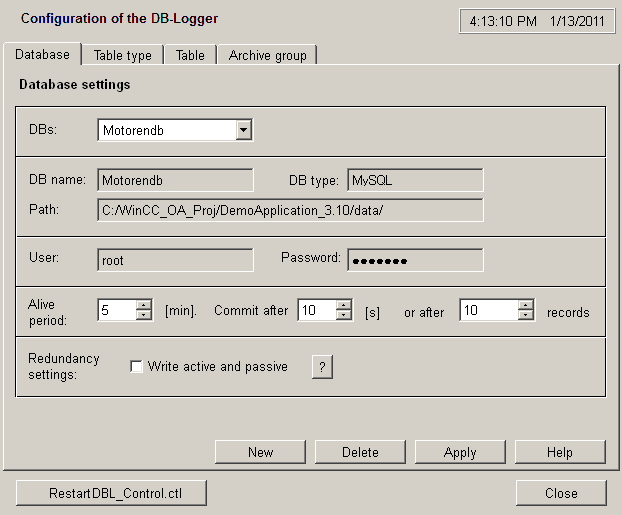Apply the database settings
The image size is (622, 515).
[460, 452]
